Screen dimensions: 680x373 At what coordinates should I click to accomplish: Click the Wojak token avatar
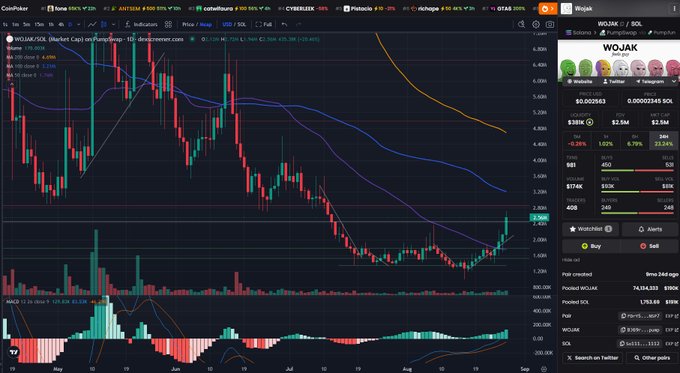pos(566,8)
